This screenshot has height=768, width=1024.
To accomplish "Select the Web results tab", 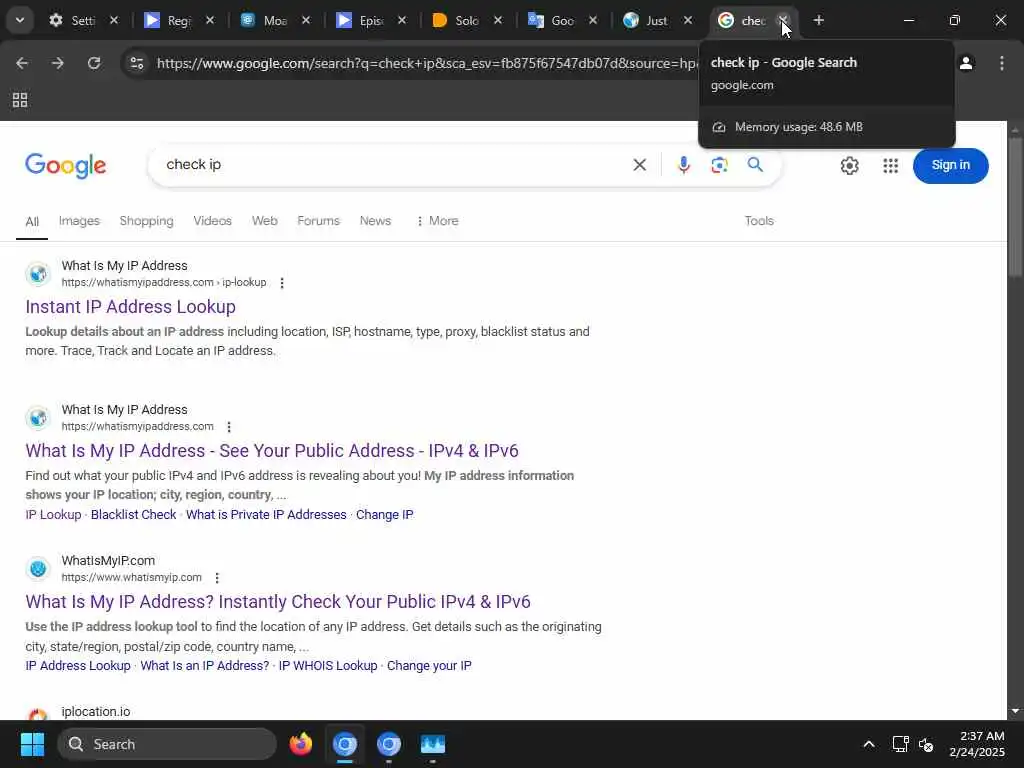I will pyautogui.click(x=264, y=221).
